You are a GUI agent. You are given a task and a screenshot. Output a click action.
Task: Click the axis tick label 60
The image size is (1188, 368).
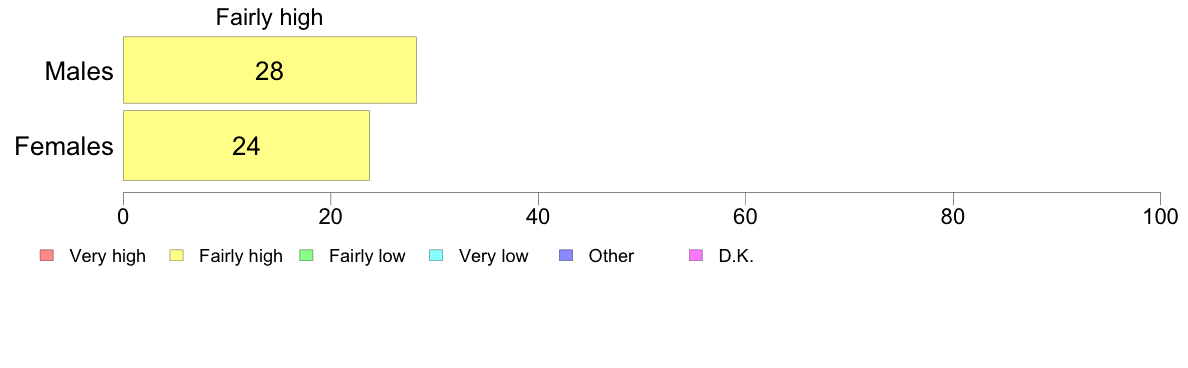coord(746,217)
